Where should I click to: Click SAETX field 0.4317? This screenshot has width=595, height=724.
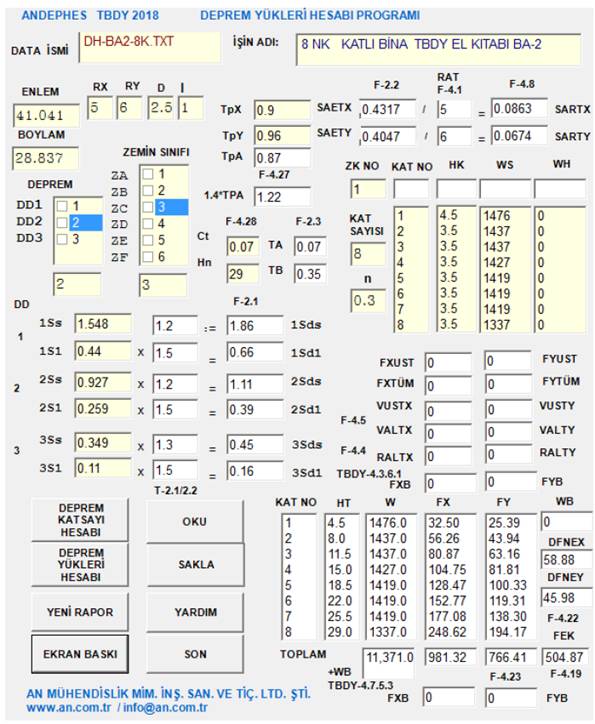(x=387, y=110)
